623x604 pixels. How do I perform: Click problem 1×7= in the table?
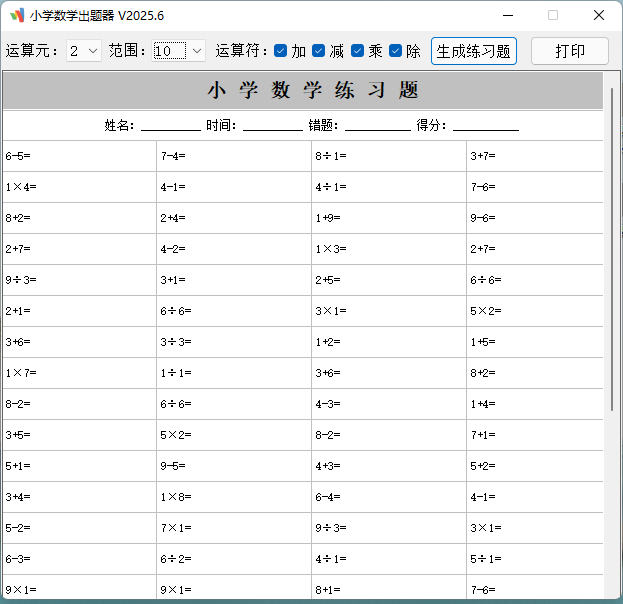click(79, 373)
